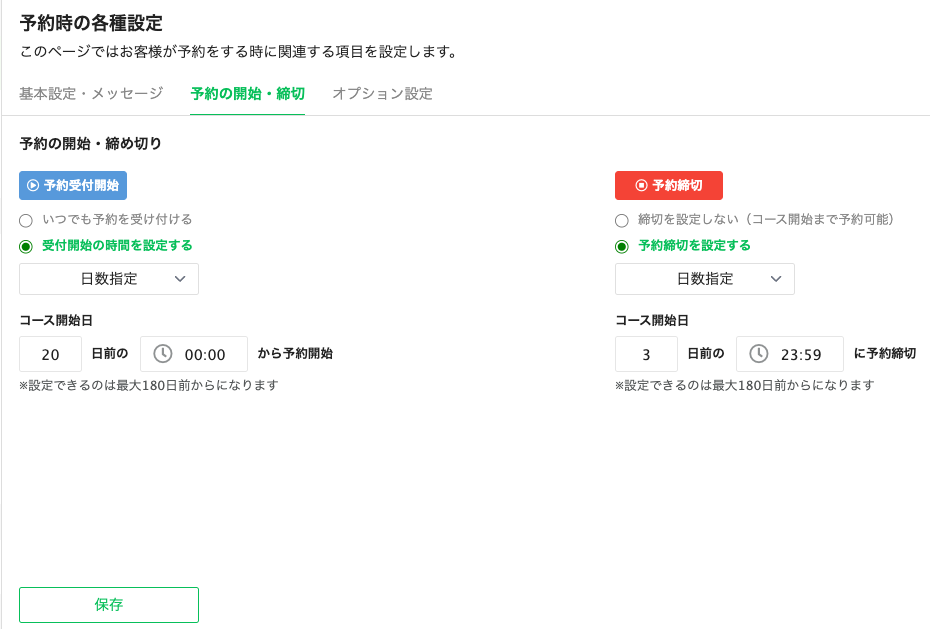Viewport: 930px width, 629px height.
Task: Click the clock icon beside 23:59
Action: point(759,354)
